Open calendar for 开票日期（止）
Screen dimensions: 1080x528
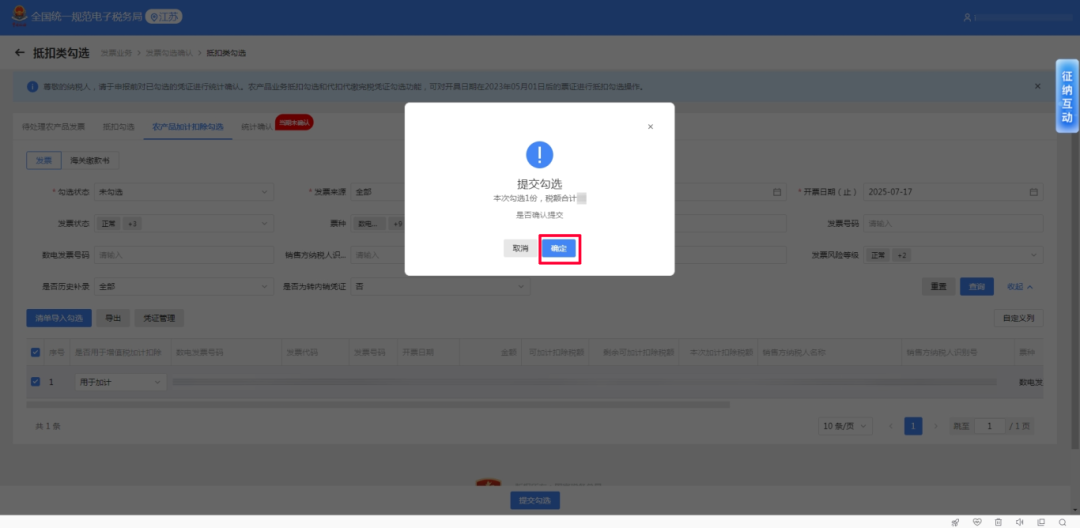pos(1033,192)
